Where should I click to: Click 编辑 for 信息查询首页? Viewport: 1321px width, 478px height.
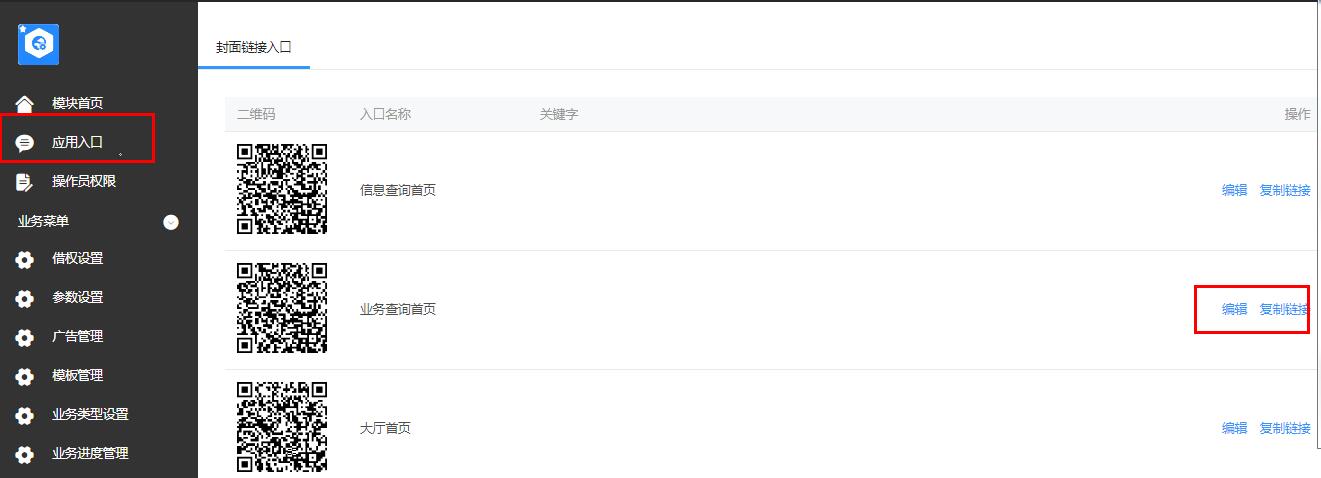(1234, 190)
